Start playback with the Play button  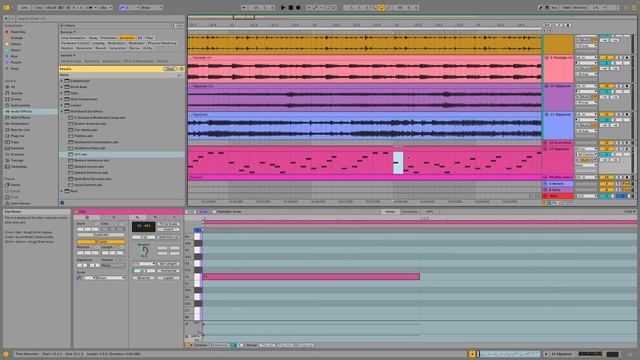click(283, 7)
